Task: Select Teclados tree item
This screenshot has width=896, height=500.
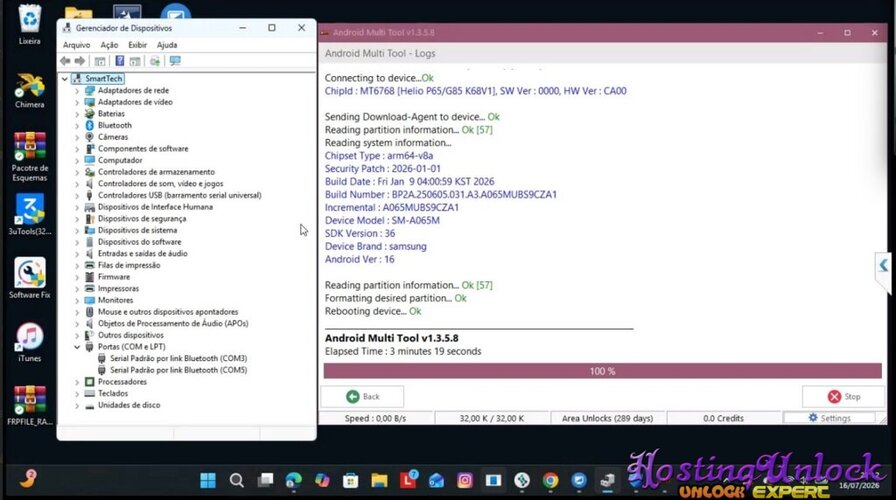Action: coord(113,393)
